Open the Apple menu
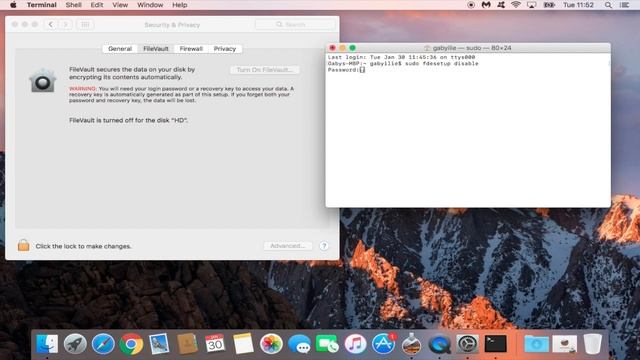This screenshot has width=640, height=360. [x=13, y=5]
